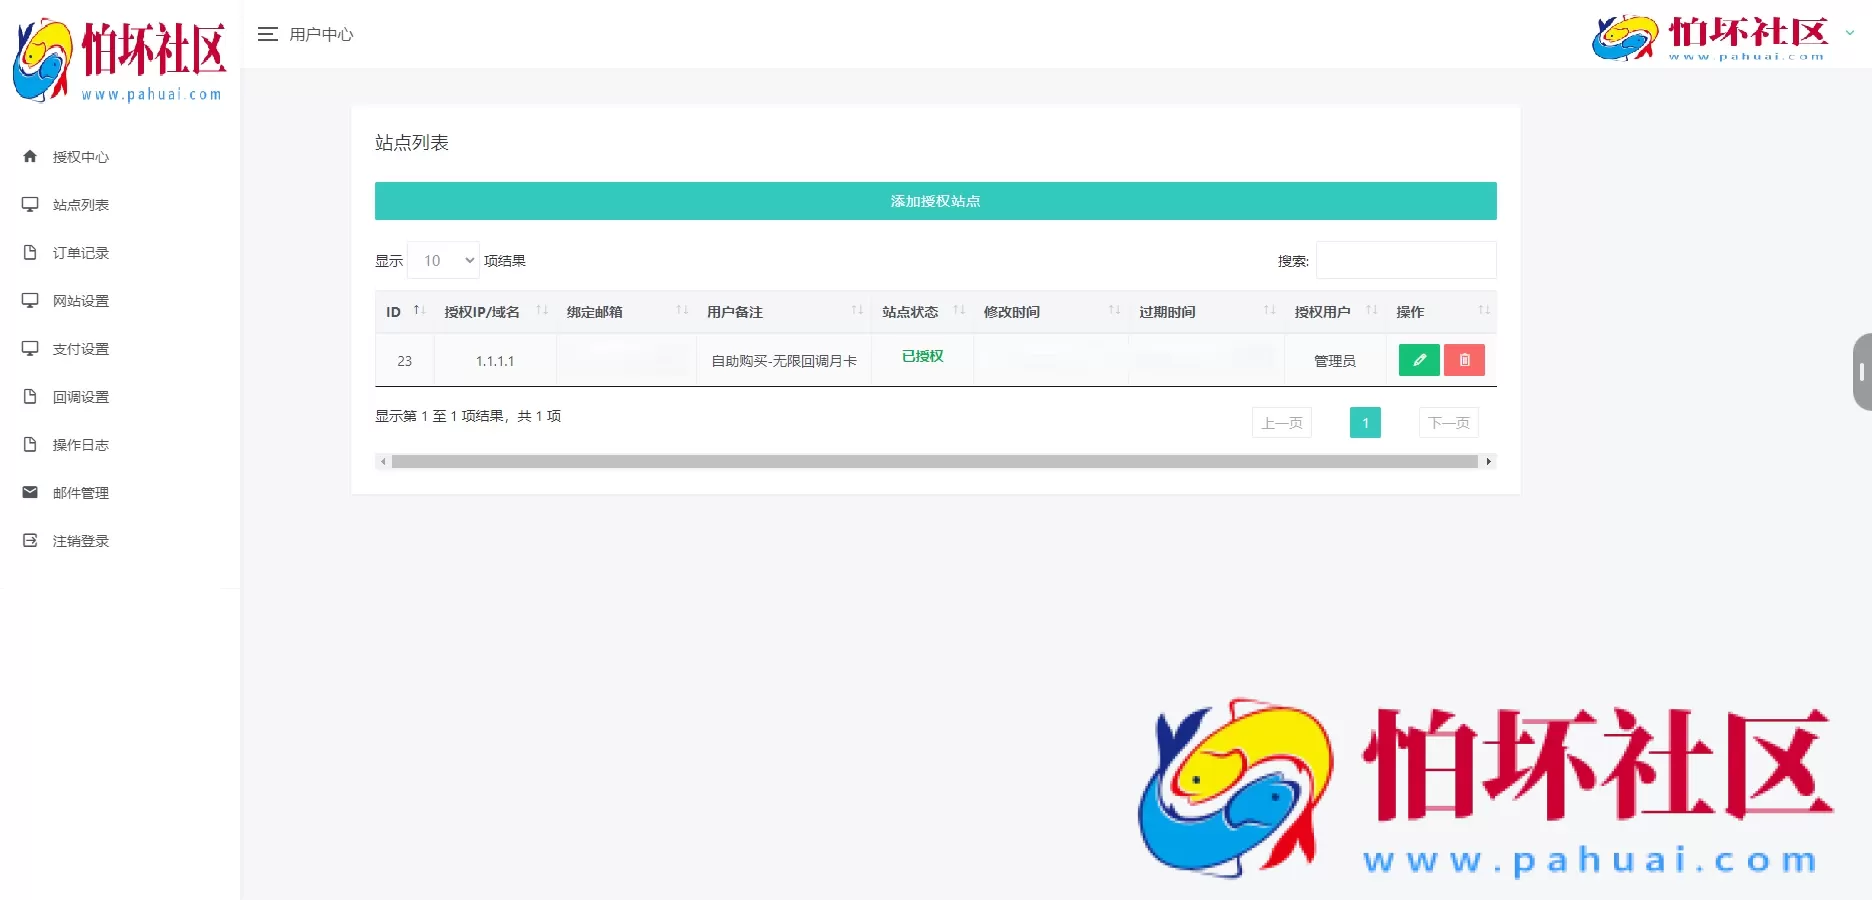Open 订单记录 from the sidebar
The width and height of the screenshot is (1872, 900).
81,252
